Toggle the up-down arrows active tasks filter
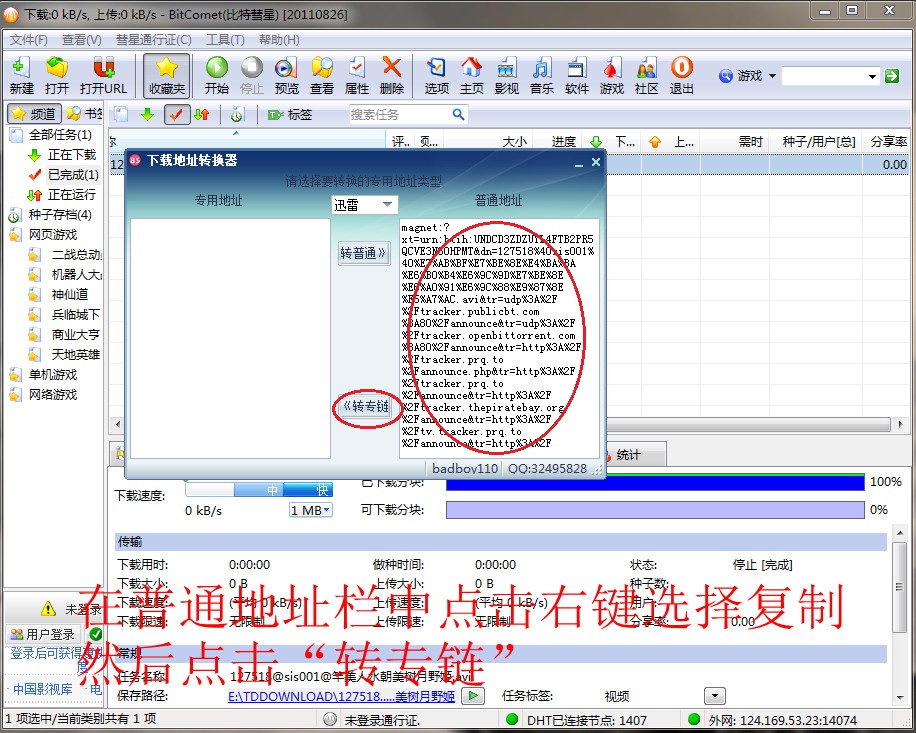 (x=202, y=114)
